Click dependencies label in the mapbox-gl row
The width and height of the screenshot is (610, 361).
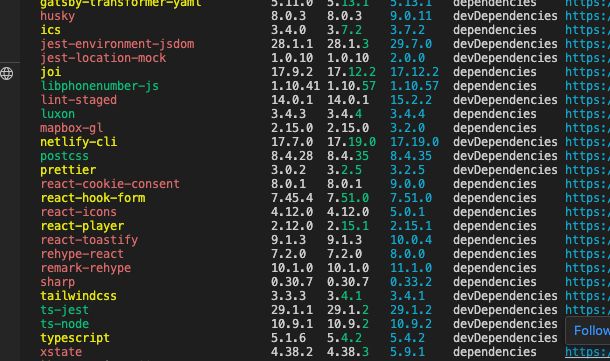point(494,128)
